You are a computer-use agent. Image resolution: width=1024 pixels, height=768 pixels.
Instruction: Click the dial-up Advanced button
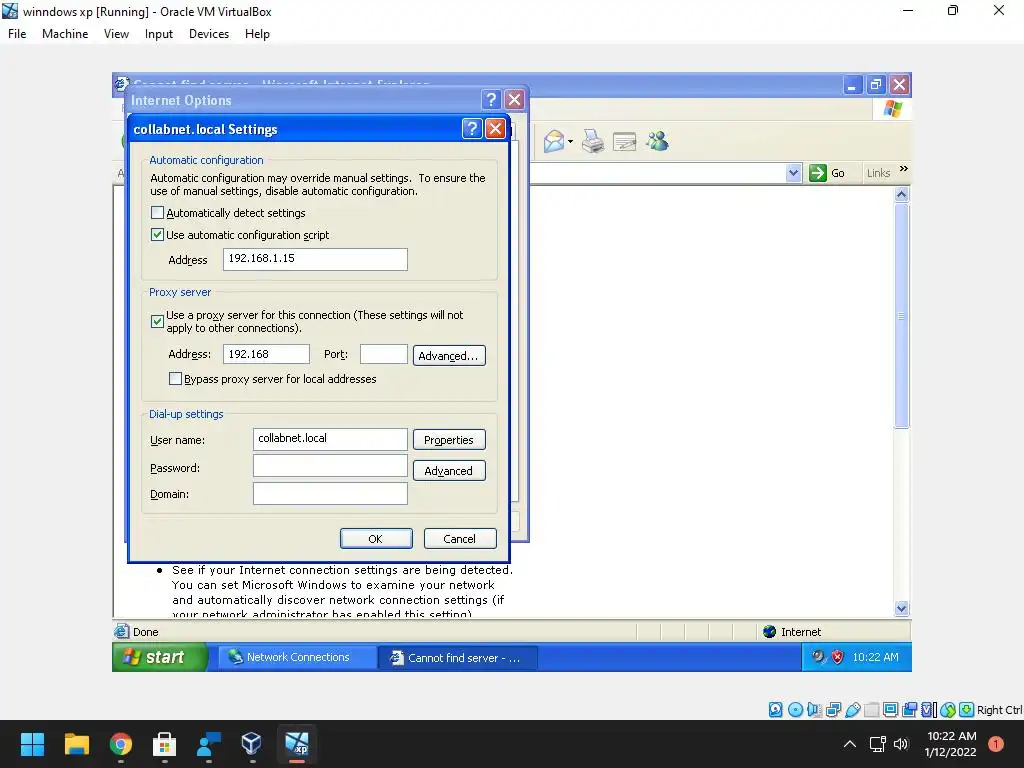(x=449, y=471)
